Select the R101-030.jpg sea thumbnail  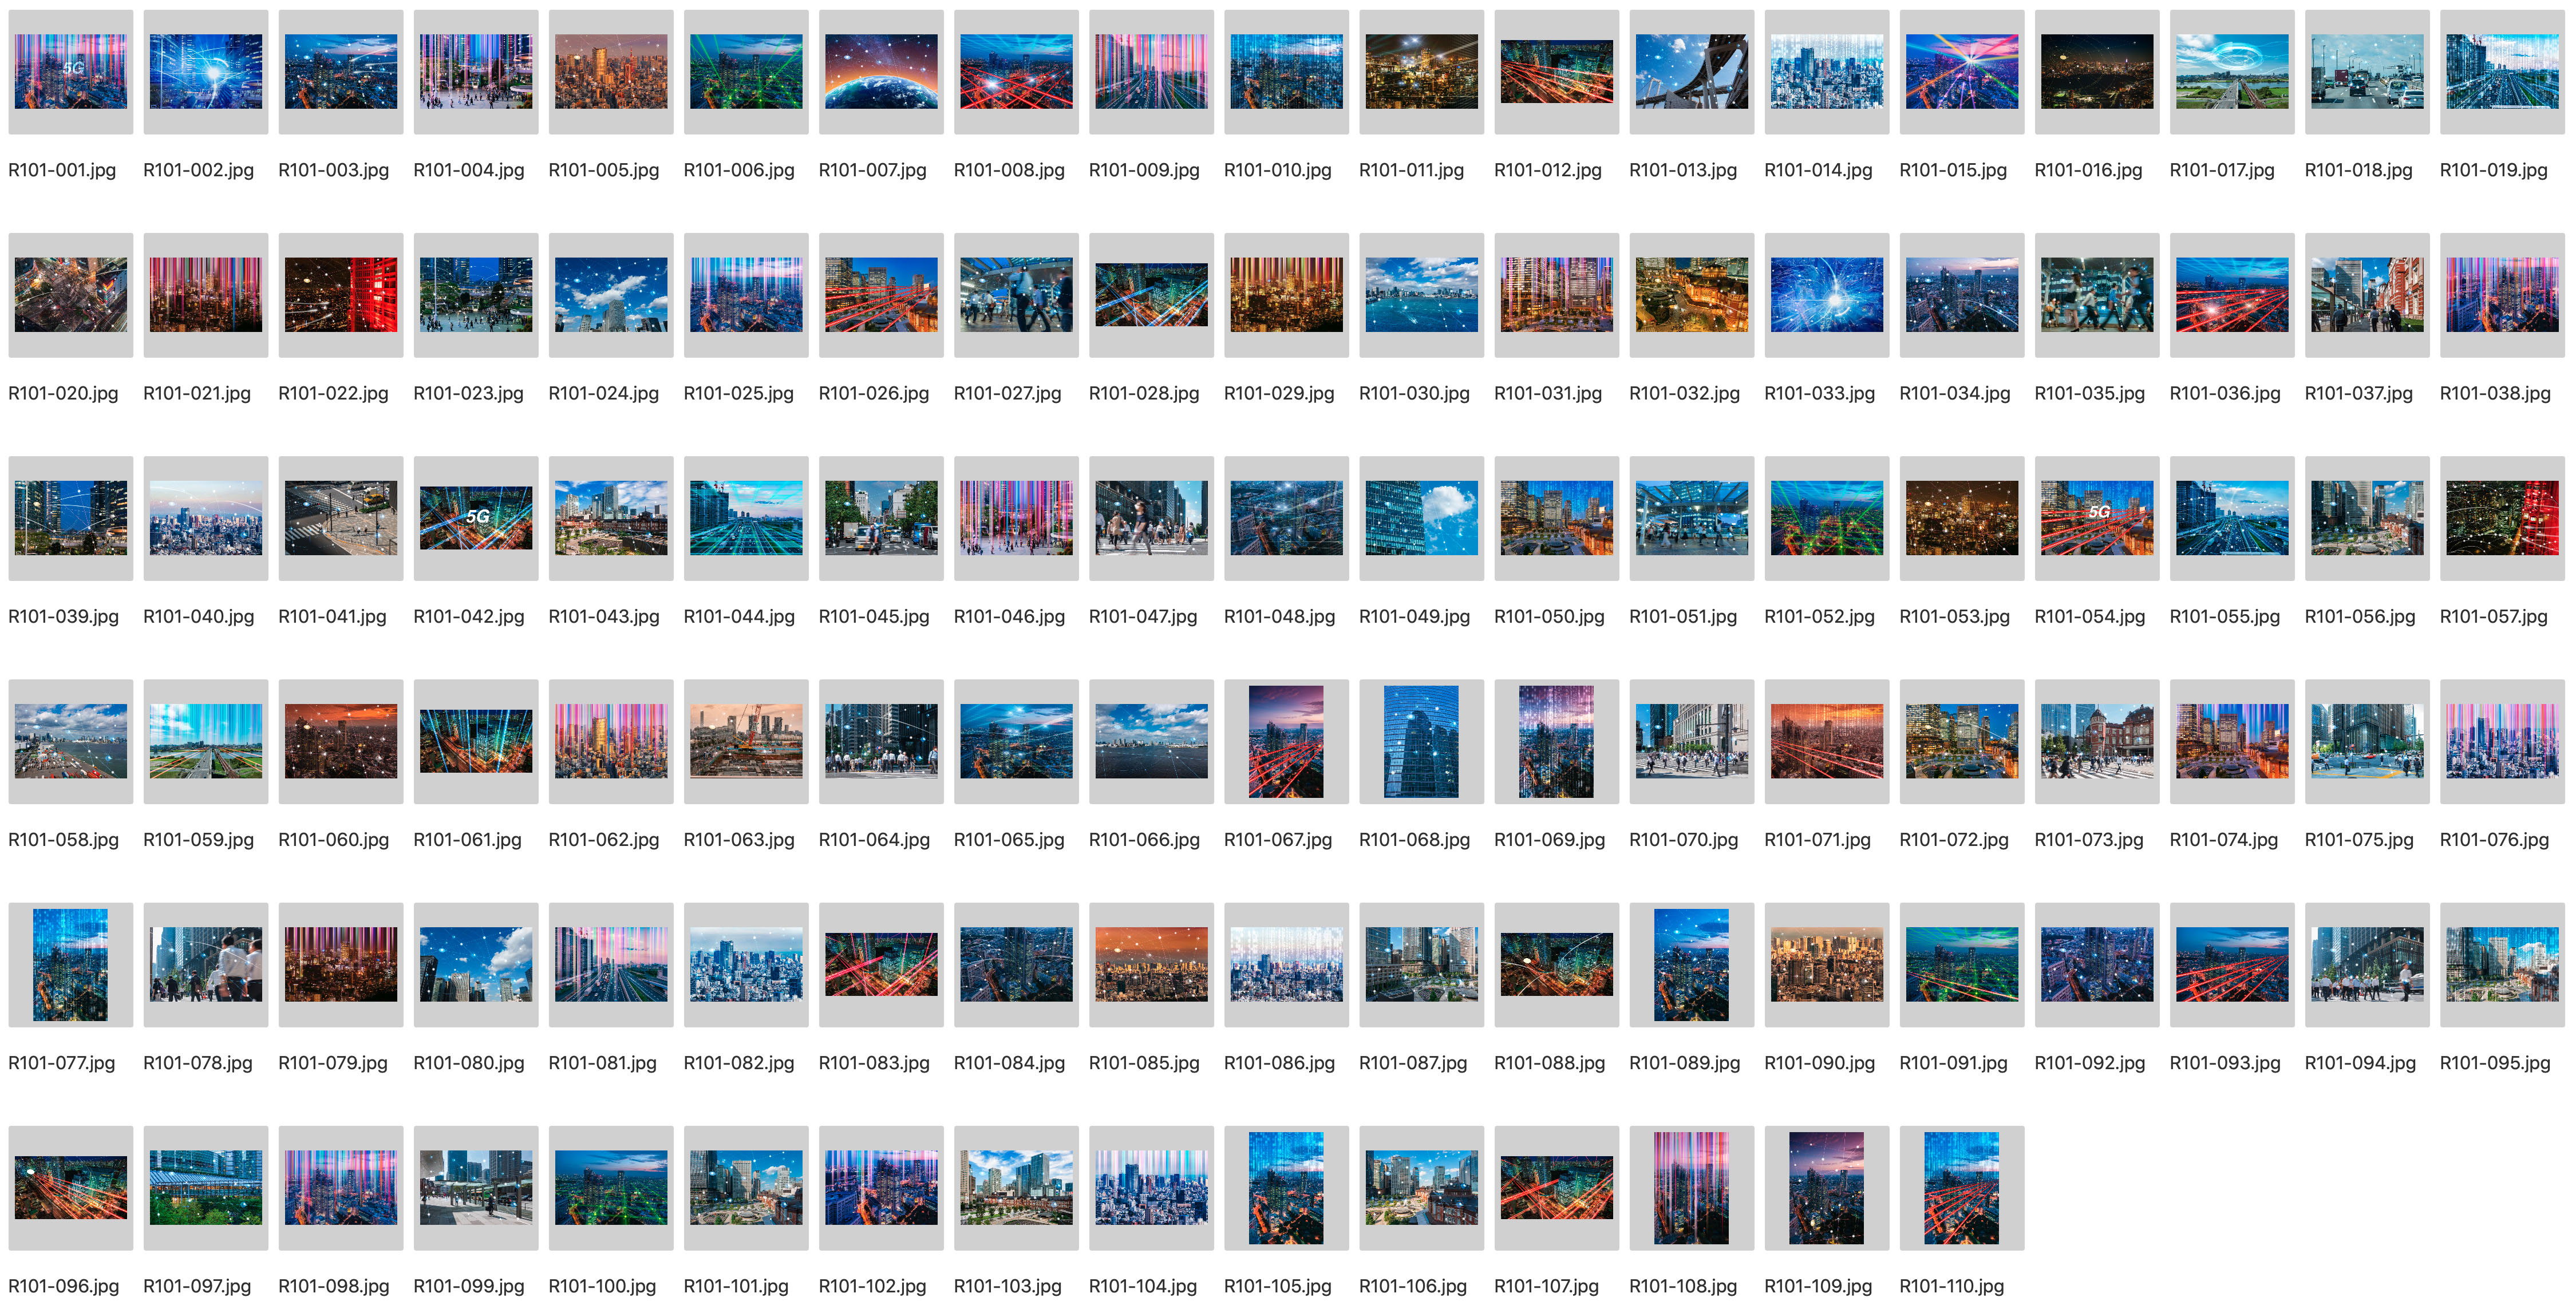(1421, 295)
